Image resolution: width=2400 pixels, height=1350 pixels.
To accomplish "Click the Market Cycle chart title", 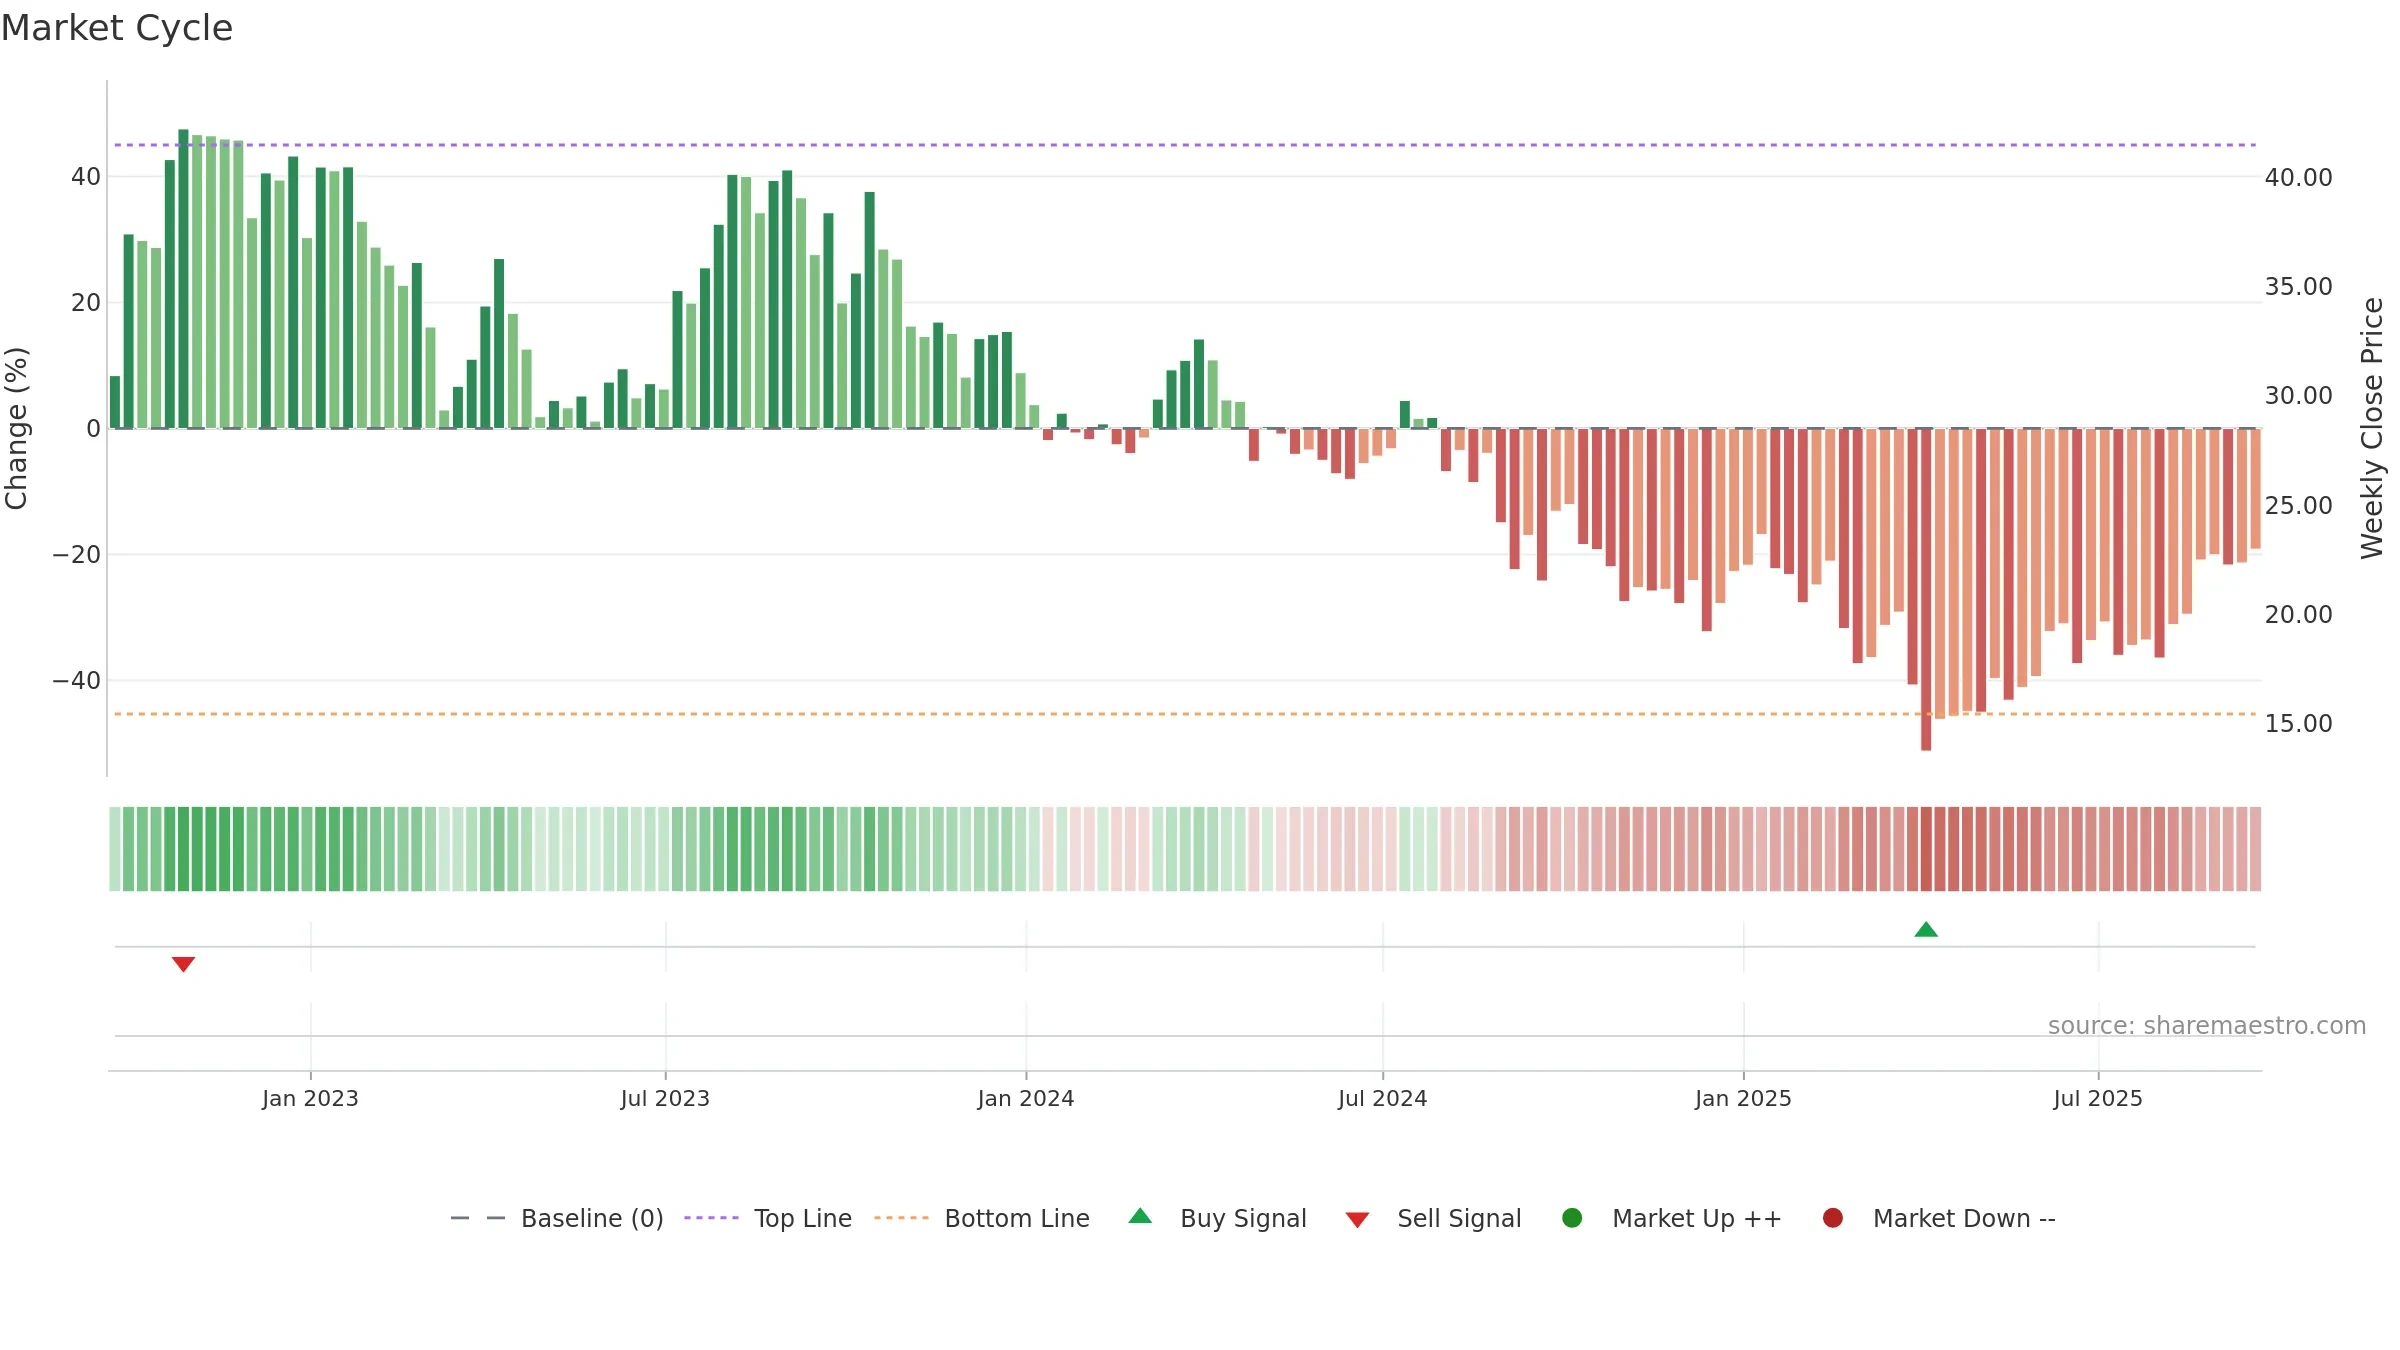I will click(x=117, y=28).
